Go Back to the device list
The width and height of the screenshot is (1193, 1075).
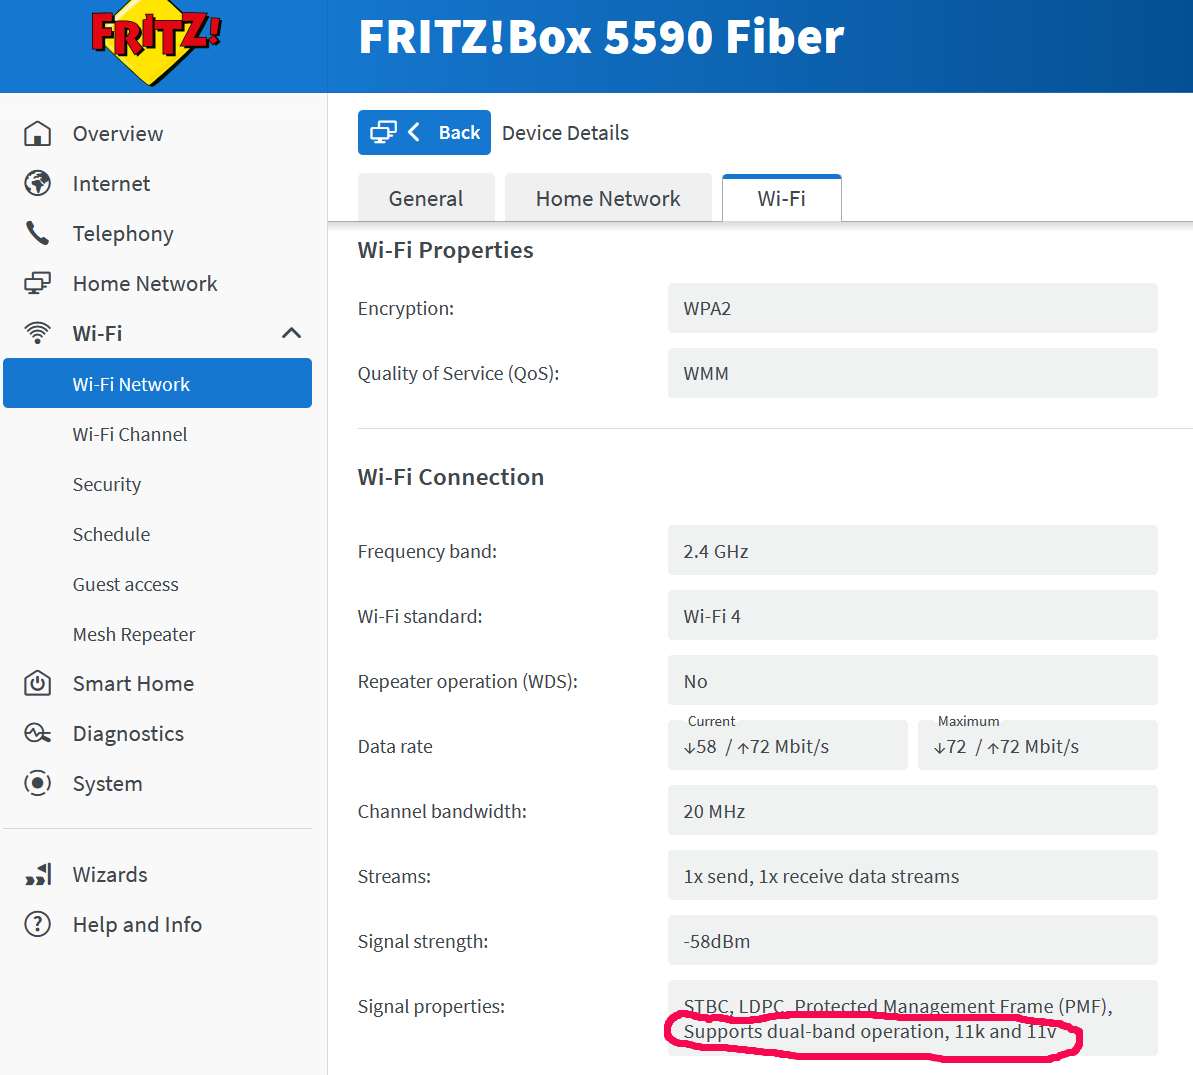(x=425, y=132)
